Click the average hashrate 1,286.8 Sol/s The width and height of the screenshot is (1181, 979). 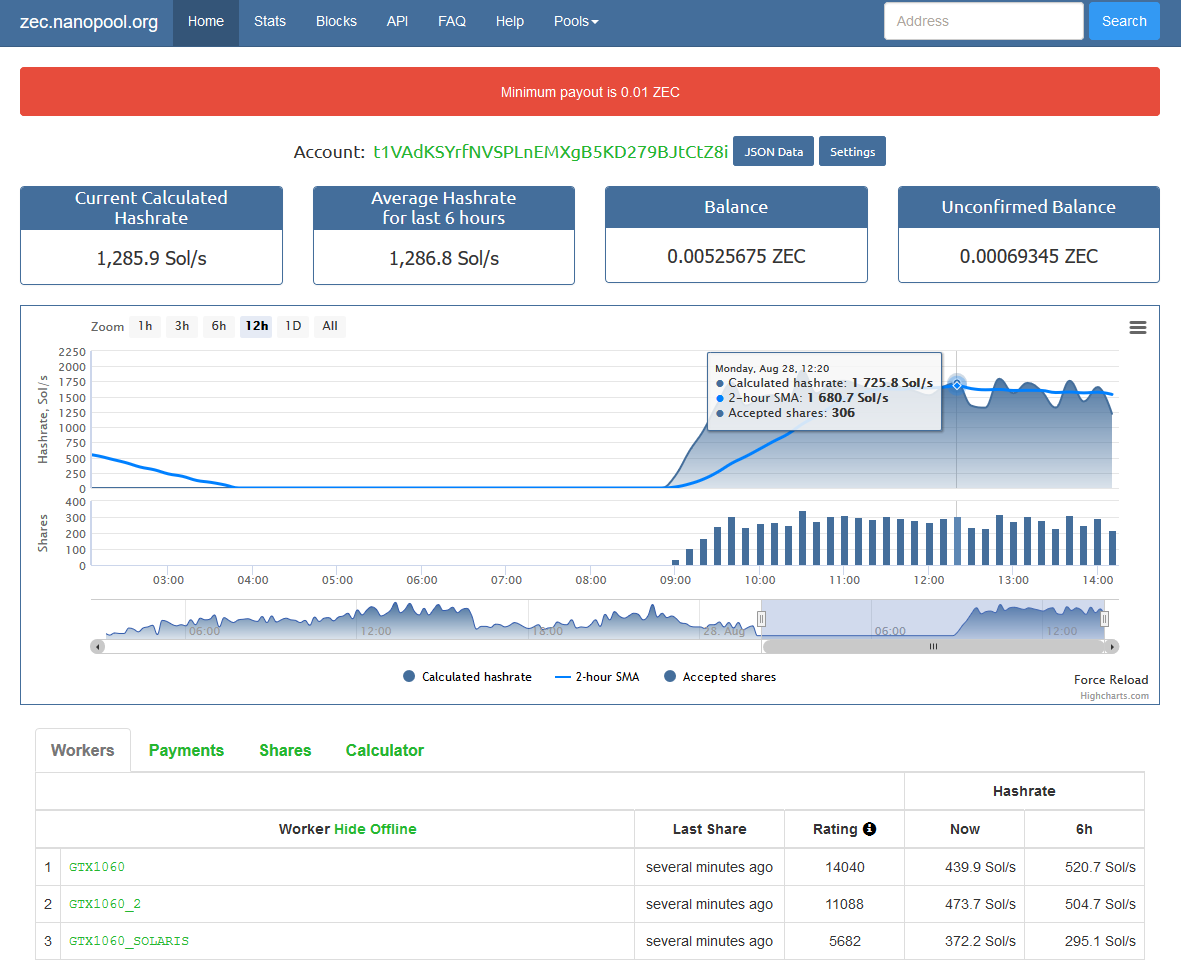(444, 258)
